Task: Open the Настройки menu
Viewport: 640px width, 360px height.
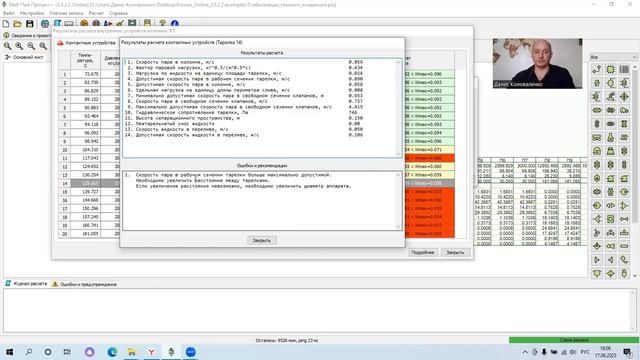Action: pyautogui.click(x=32, y=13)
